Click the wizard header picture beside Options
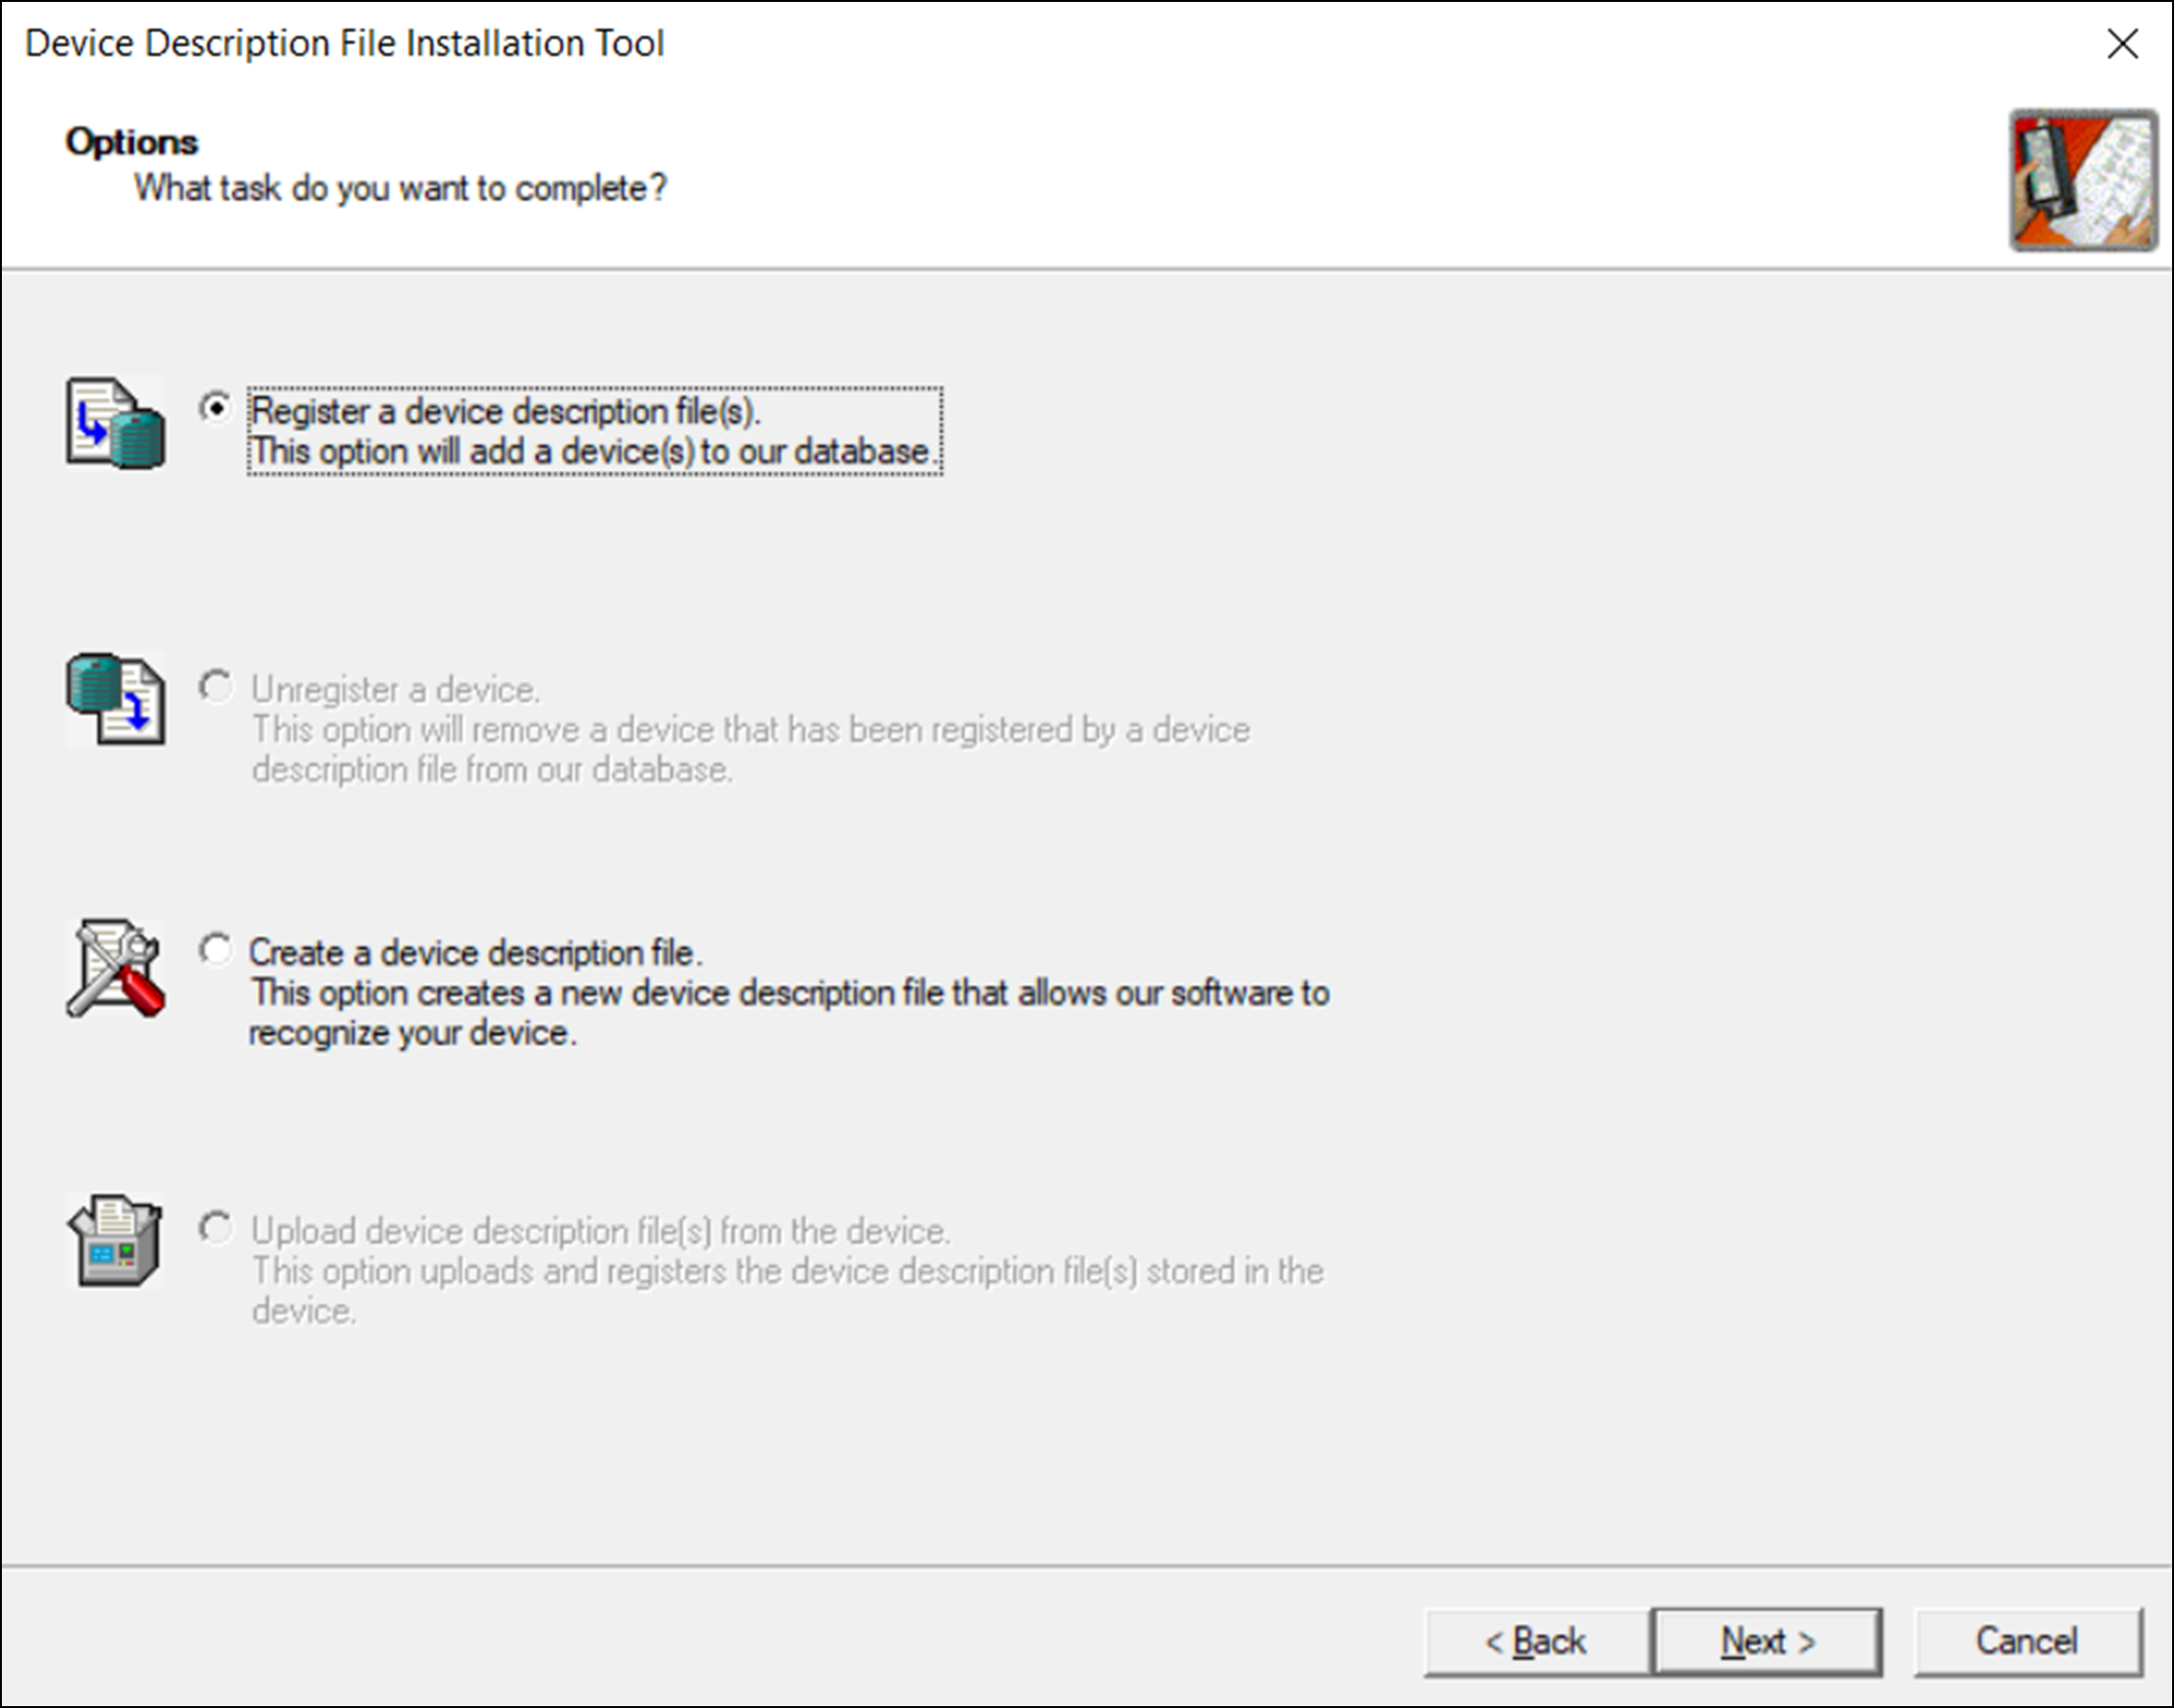Screen dimensions: 2174x1708 [2083, 181]
